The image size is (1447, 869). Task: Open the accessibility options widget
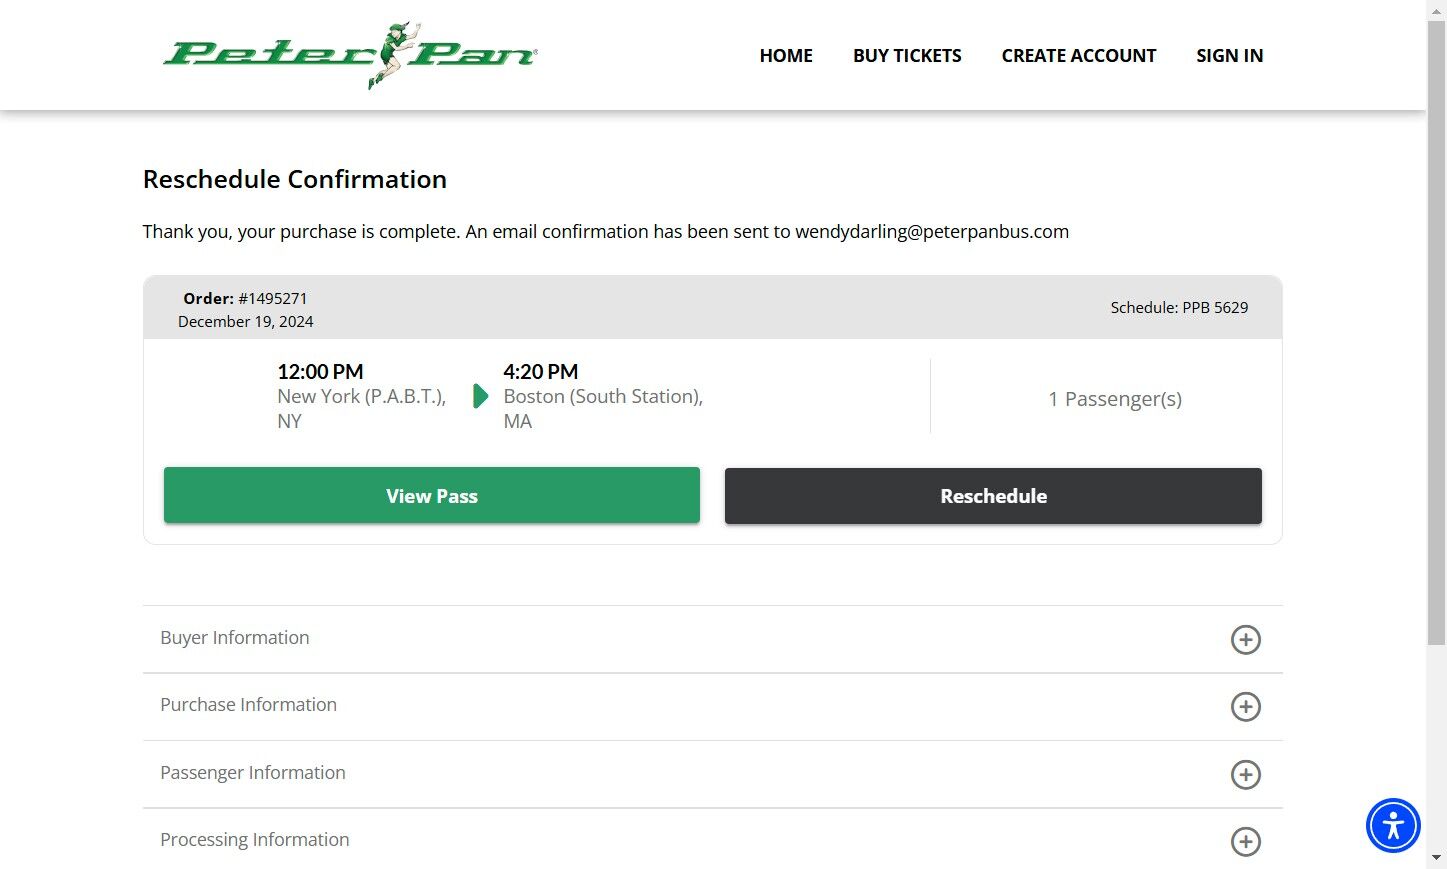point(1393,826)
